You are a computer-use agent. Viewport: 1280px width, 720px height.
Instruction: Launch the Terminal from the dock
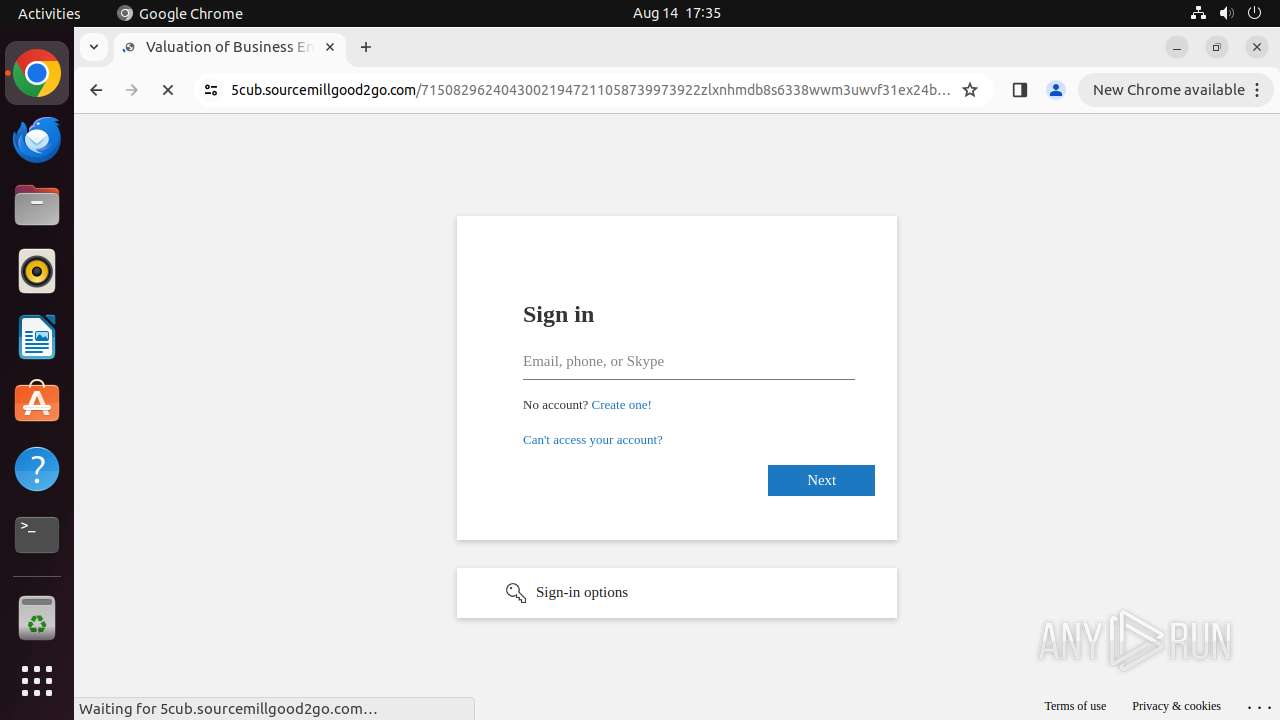pos(37,534)
